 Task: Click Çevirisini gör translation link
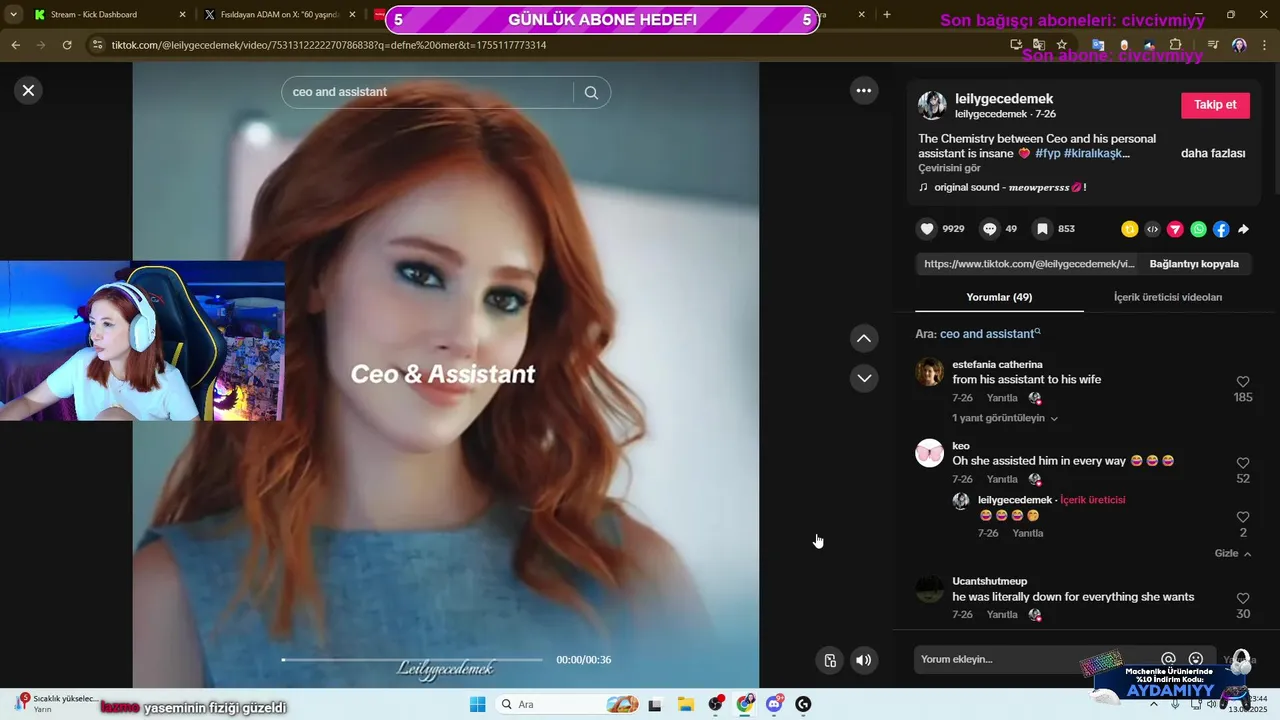click(x=949, y=168)
